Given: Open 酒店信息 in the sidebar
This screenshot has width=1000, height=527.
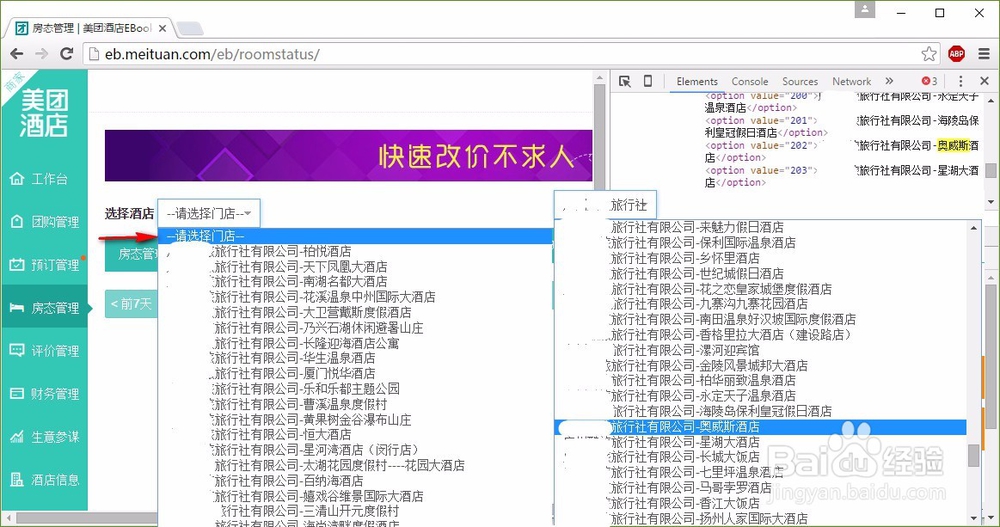Looking at the screenshot, I should pyautogui.click(x=45, y=479).
